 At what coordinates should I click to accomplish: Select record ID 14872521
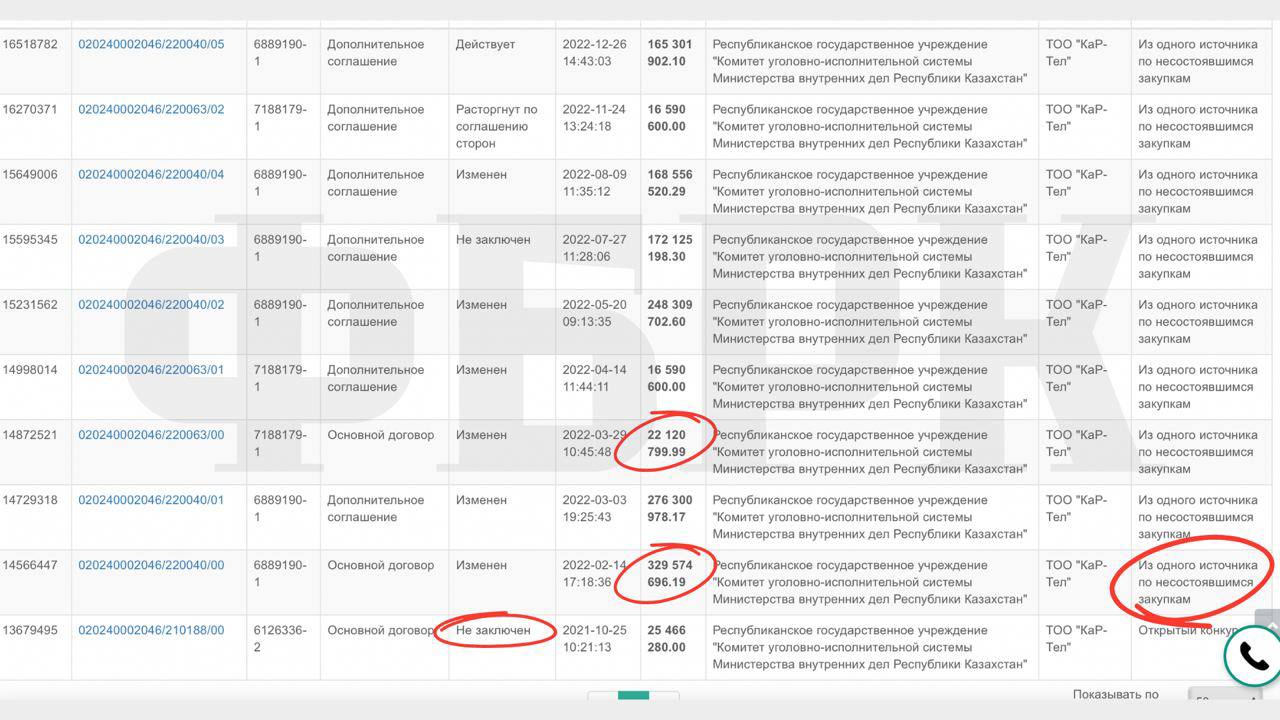30,435
